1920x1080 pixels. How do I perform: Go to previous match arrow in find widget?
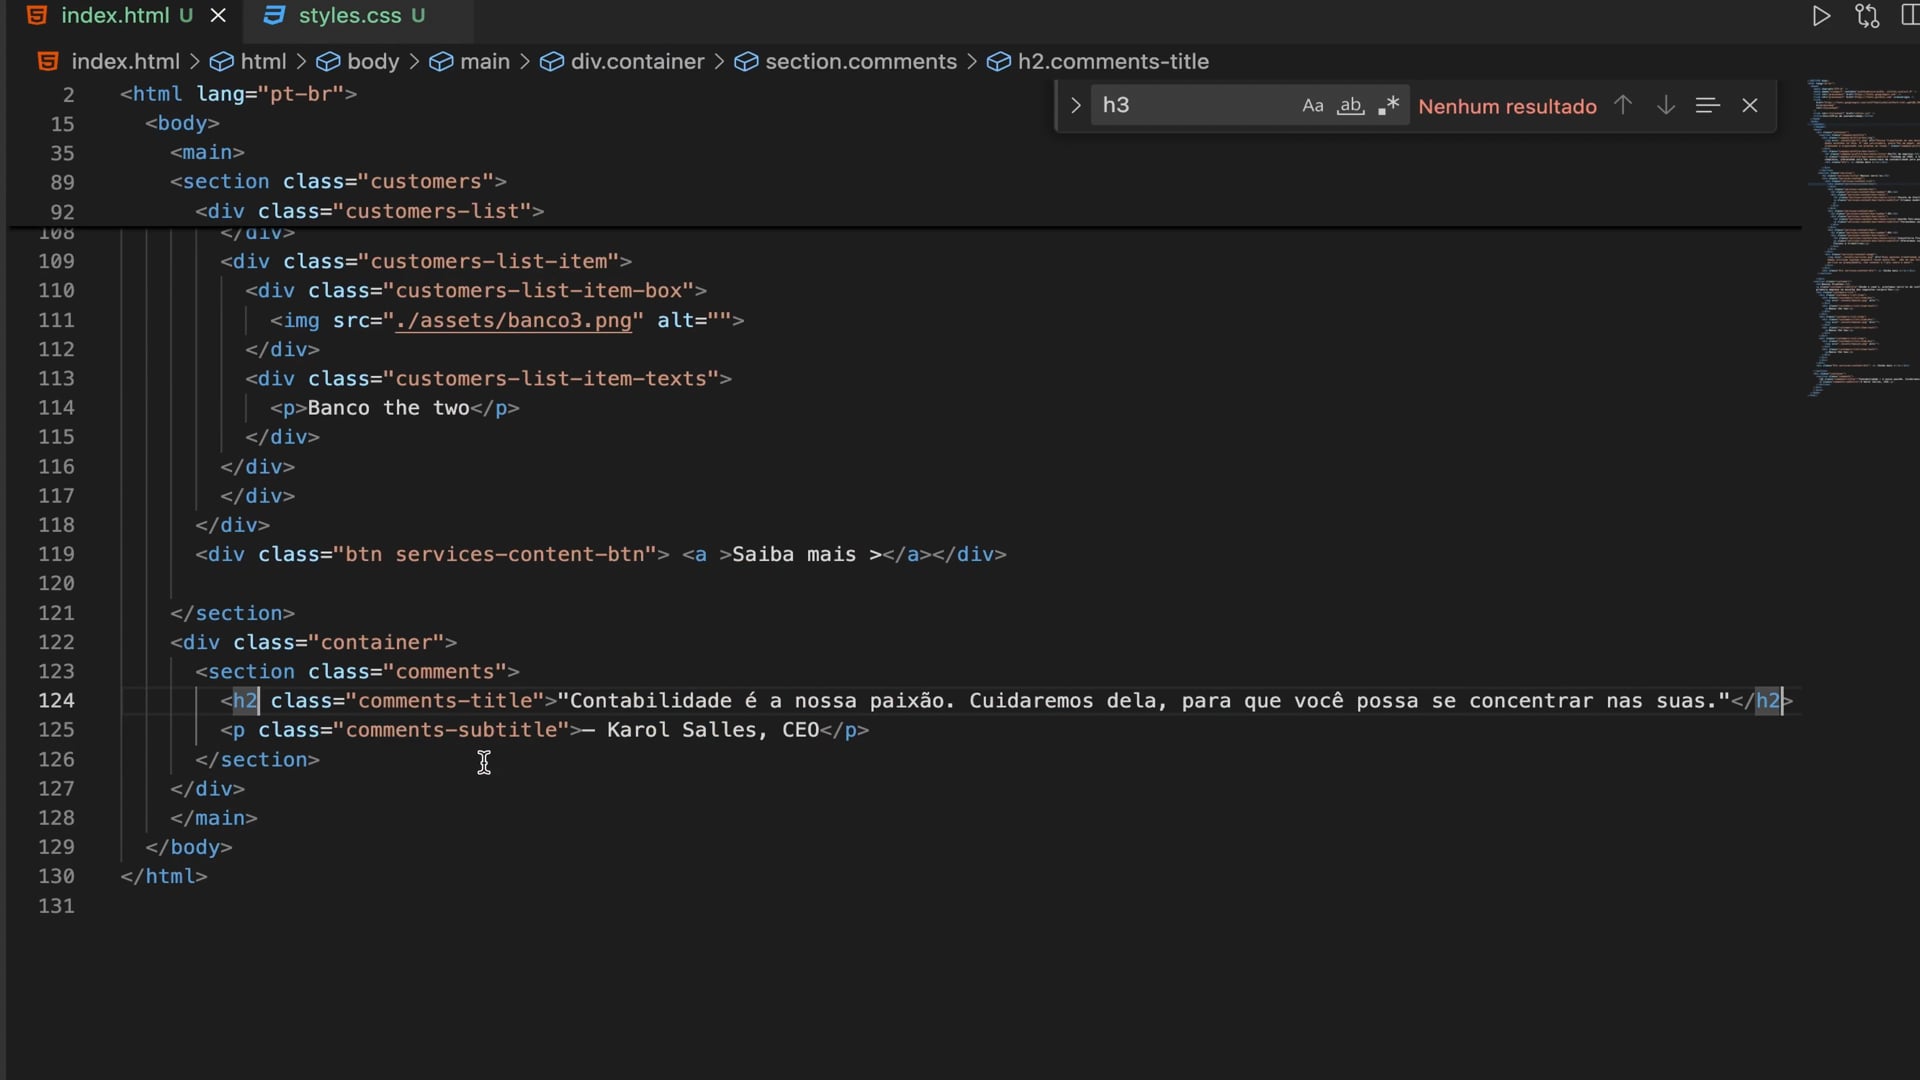(x=1623, y=105)
